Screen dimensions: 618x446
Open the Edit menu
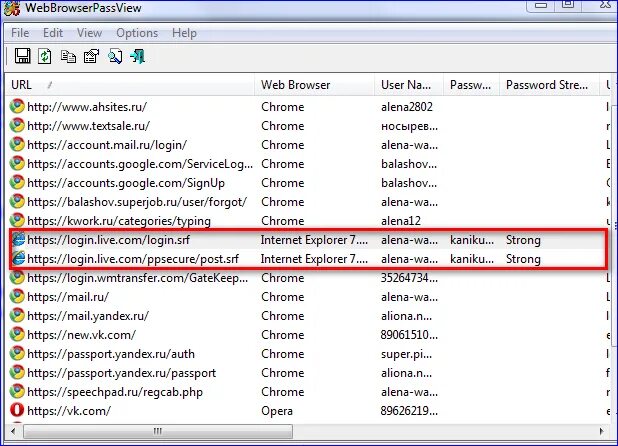[x=53, y=33]
